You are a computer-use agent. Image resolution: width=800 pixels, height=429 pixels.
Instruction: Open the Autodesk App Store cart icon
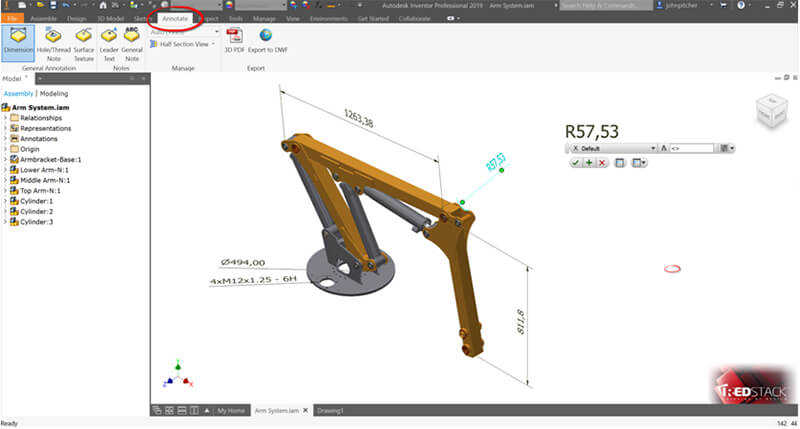pyautogui.click(x=723, y=5)
